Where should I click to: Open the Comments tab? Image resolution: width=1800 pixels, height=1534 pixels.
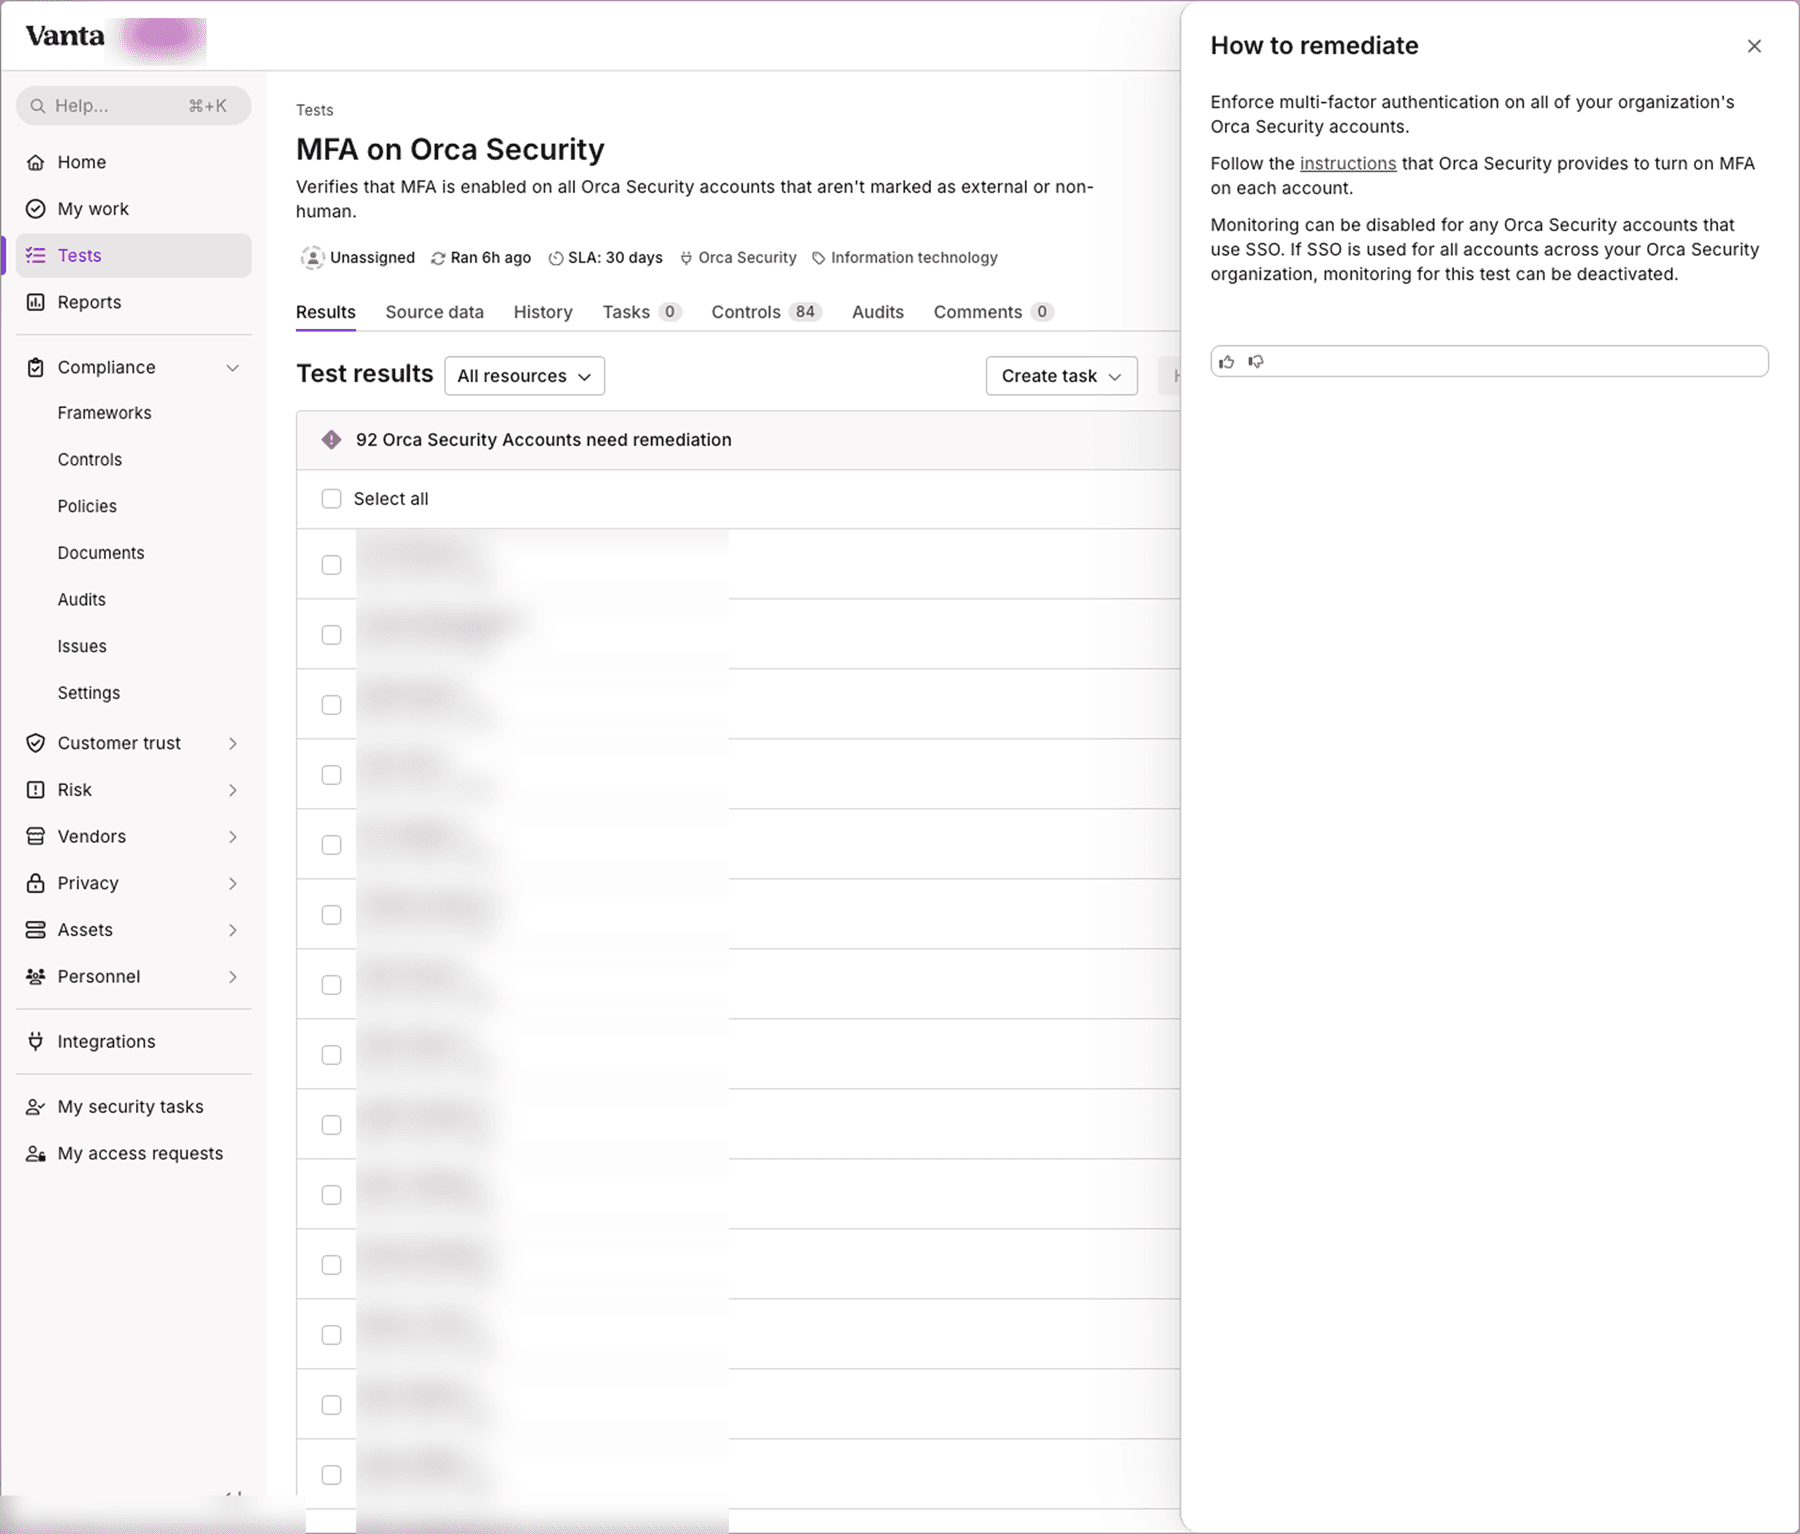pyautogui.click(x=993, y=312)
